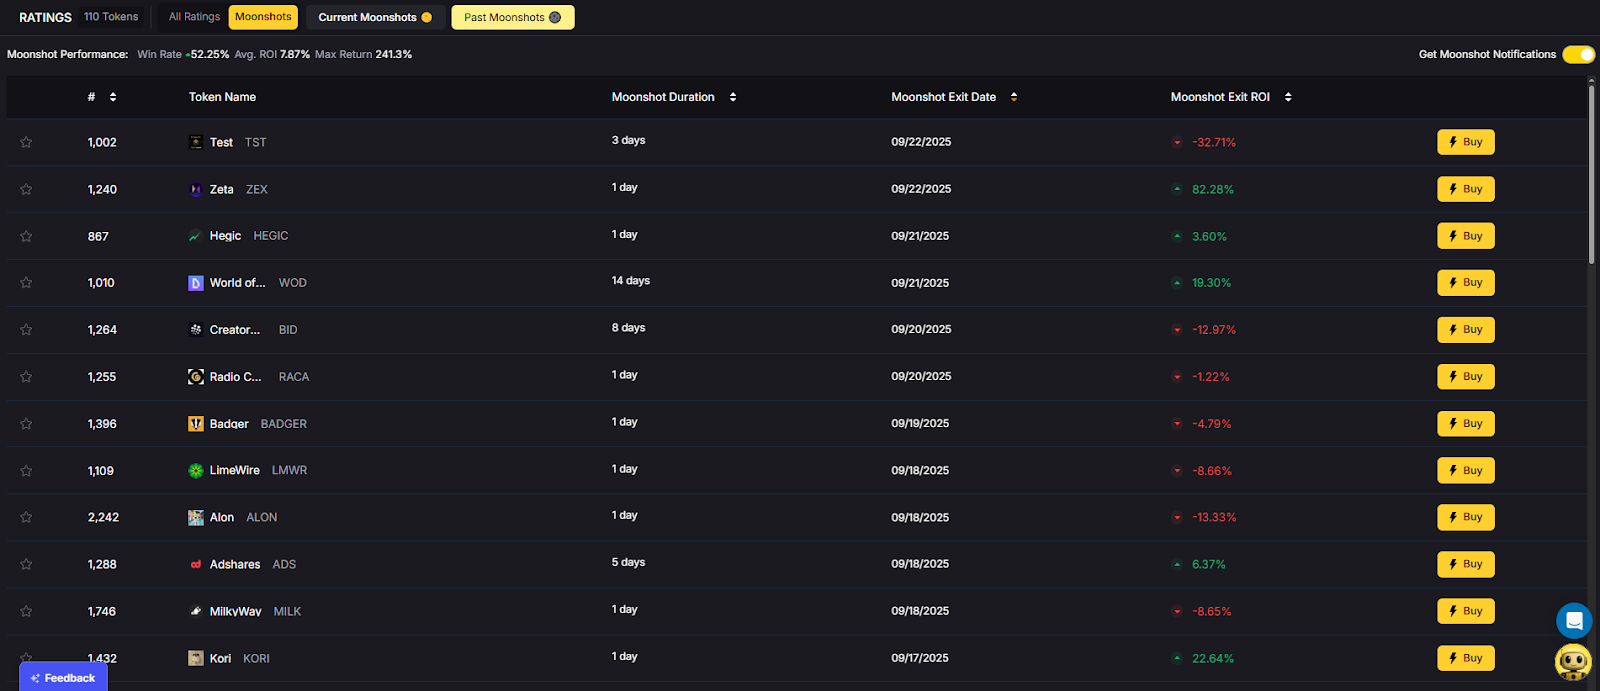Add Hegic to favorites with star
Screen dimensions: 1600x691
(x=26, y=236)
